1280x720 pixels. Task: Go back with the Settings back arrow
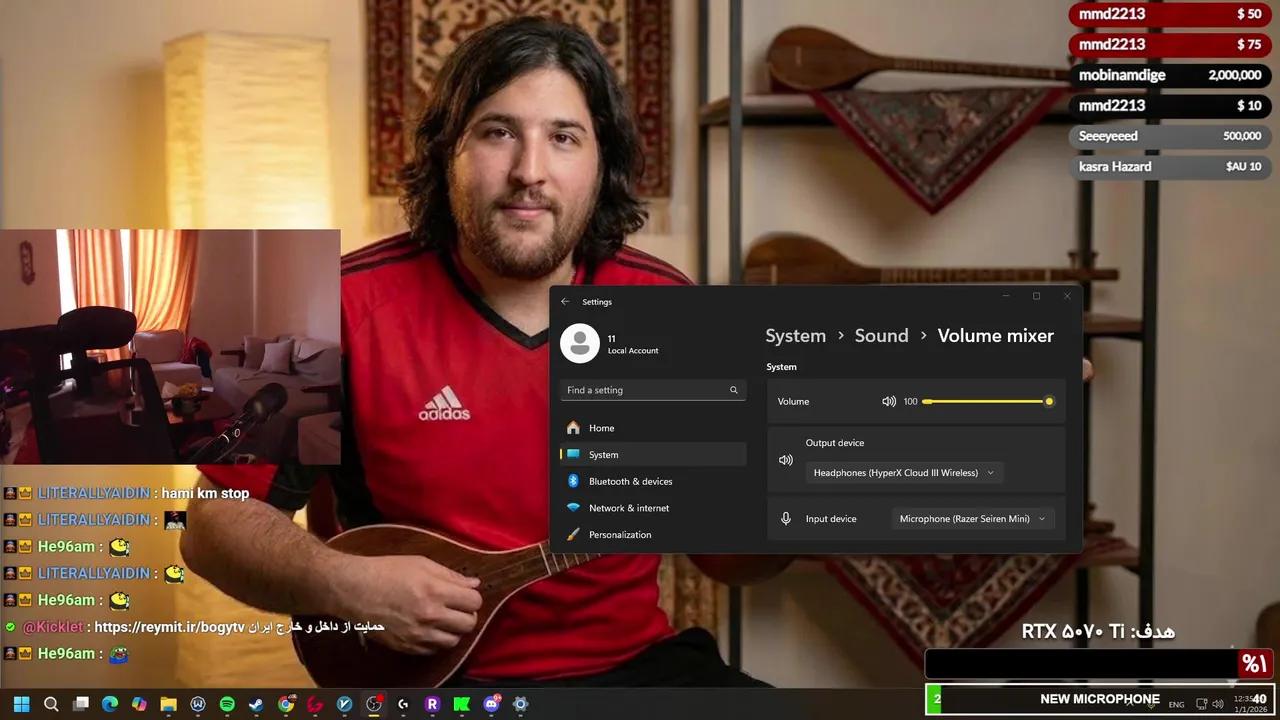click(565, 301)
